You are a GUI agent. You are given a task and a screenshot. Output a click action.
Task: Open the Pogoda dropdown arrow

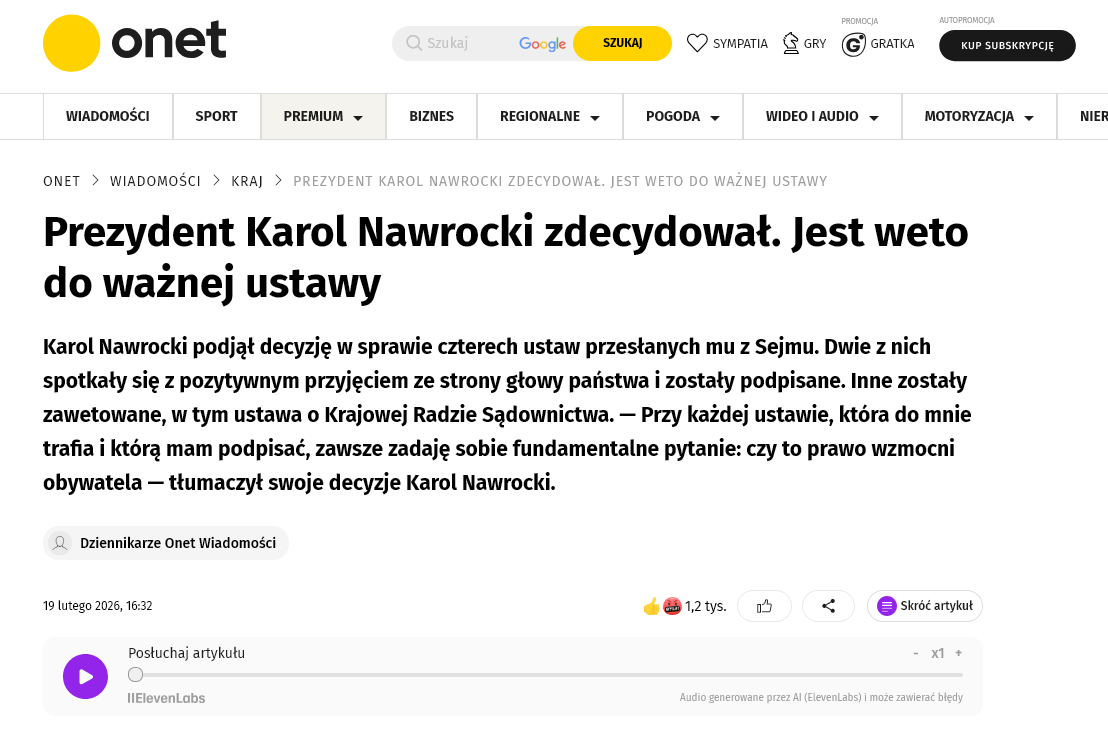point(715,117)
